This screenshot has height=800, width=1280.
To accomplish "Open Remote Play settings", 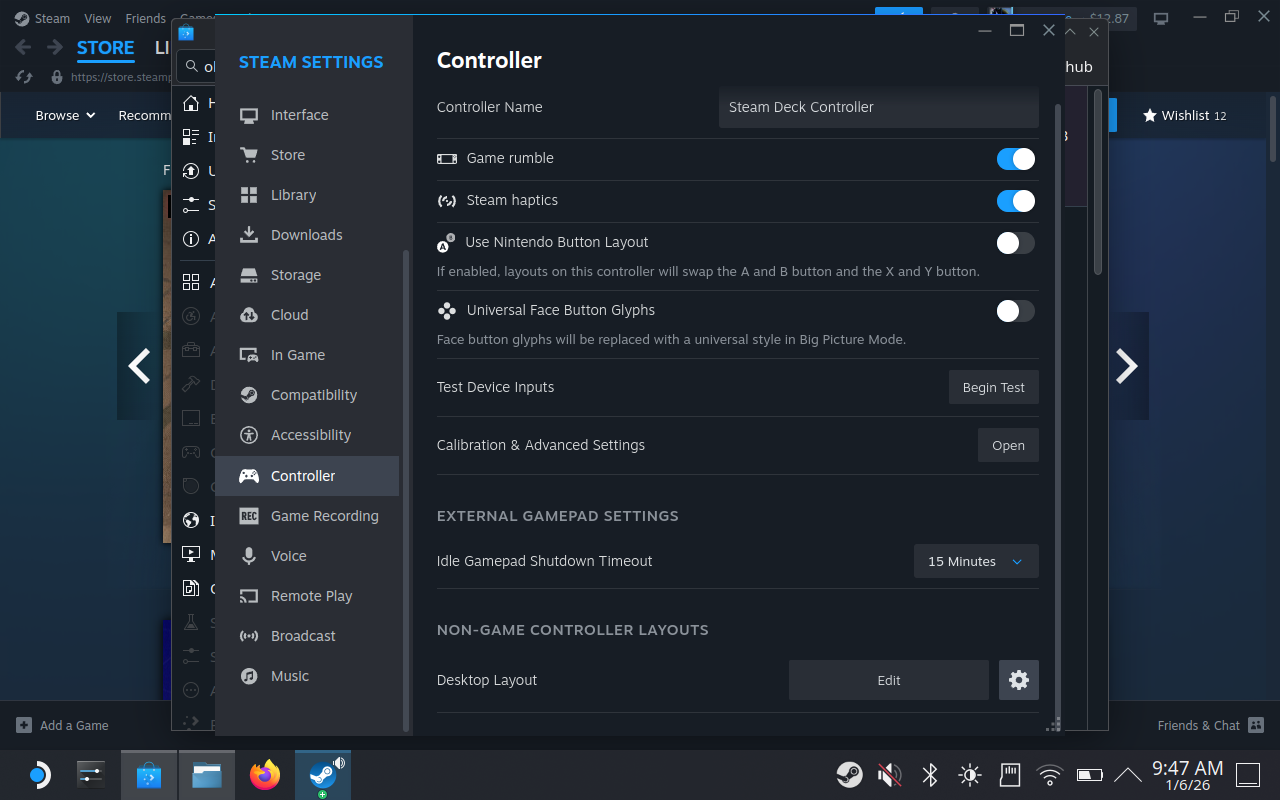I will point(312,595).
